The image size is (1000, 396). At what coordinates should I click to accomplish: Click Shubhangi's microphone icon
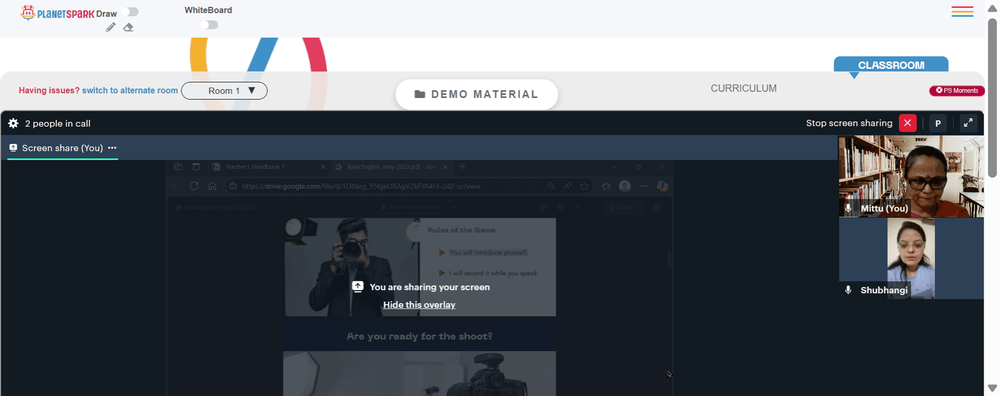[x=848, y=290]
